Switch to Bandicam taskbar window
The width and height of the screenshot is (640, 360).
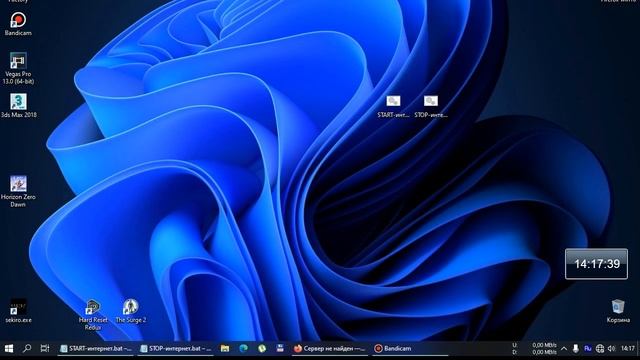point(410,348)
